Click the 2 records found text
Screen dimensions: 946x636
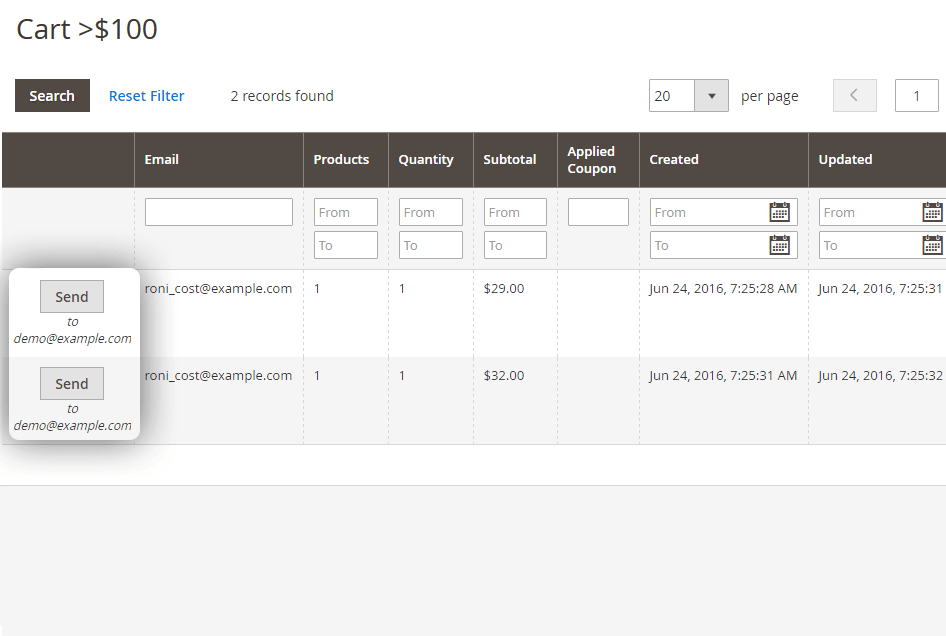coord(282,96)
